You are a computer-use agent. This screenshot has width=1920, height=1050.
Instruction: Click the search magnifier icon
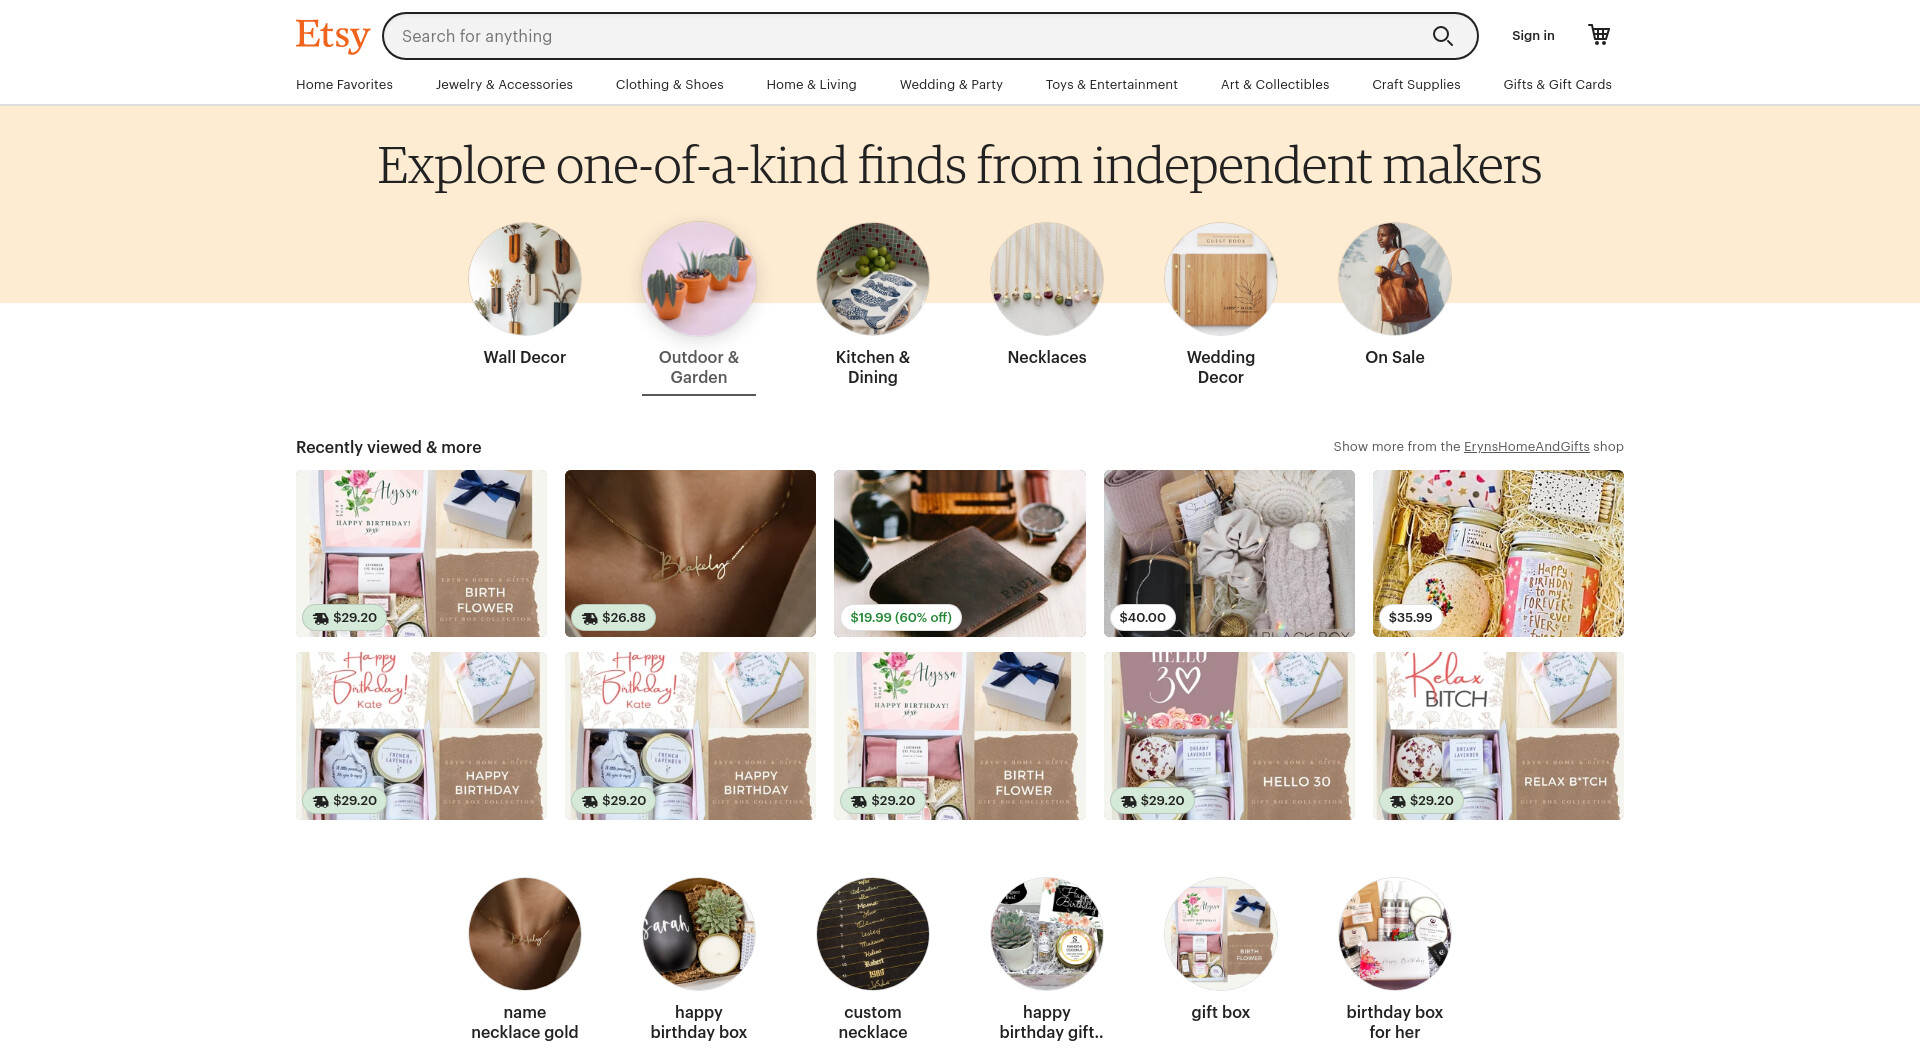click(x=1442, y=36)
